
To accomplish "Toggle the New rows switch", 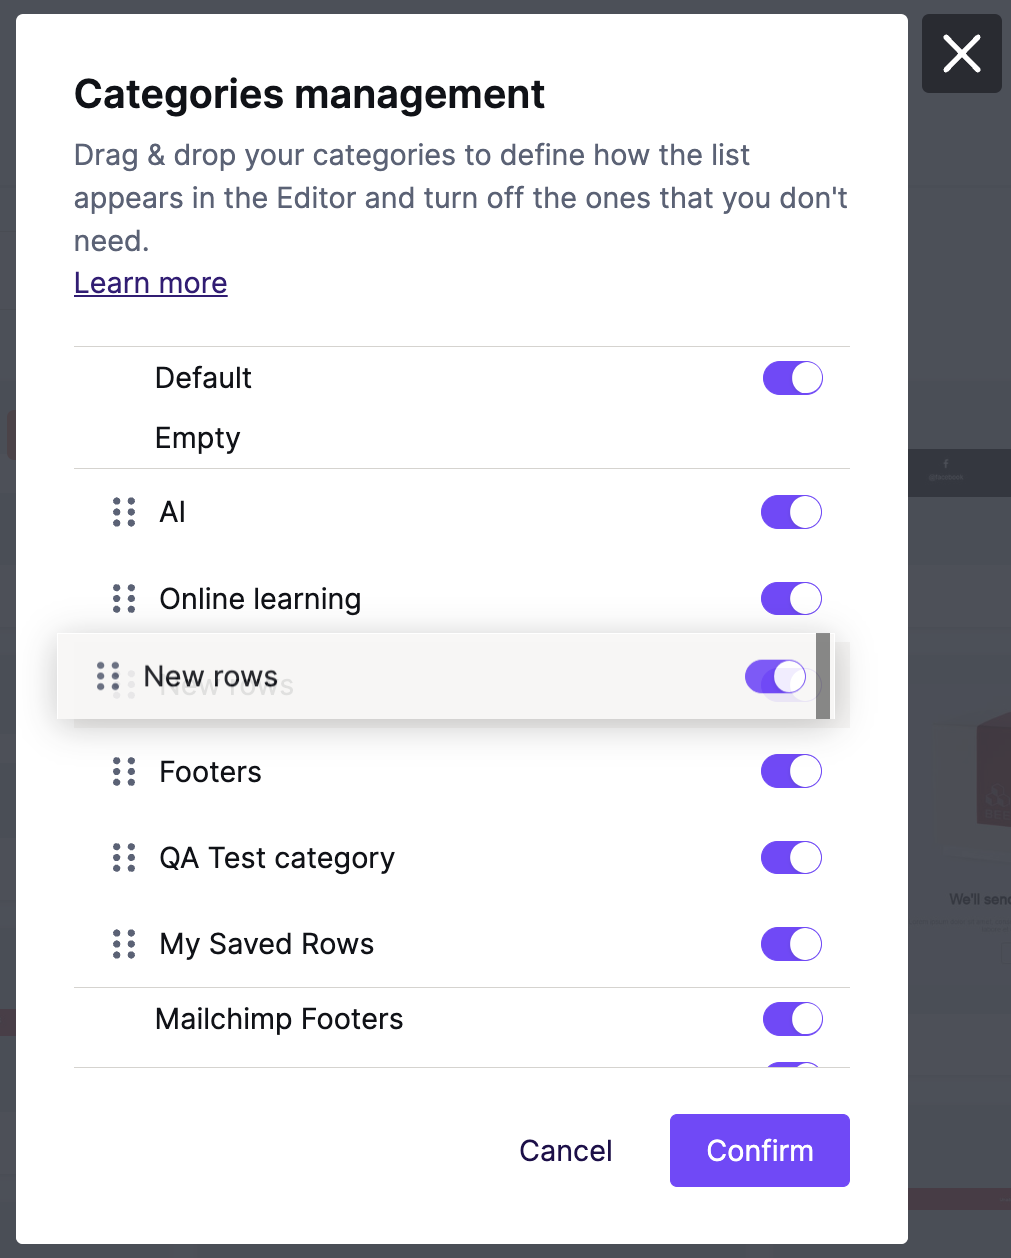I will tap(775, 676).
